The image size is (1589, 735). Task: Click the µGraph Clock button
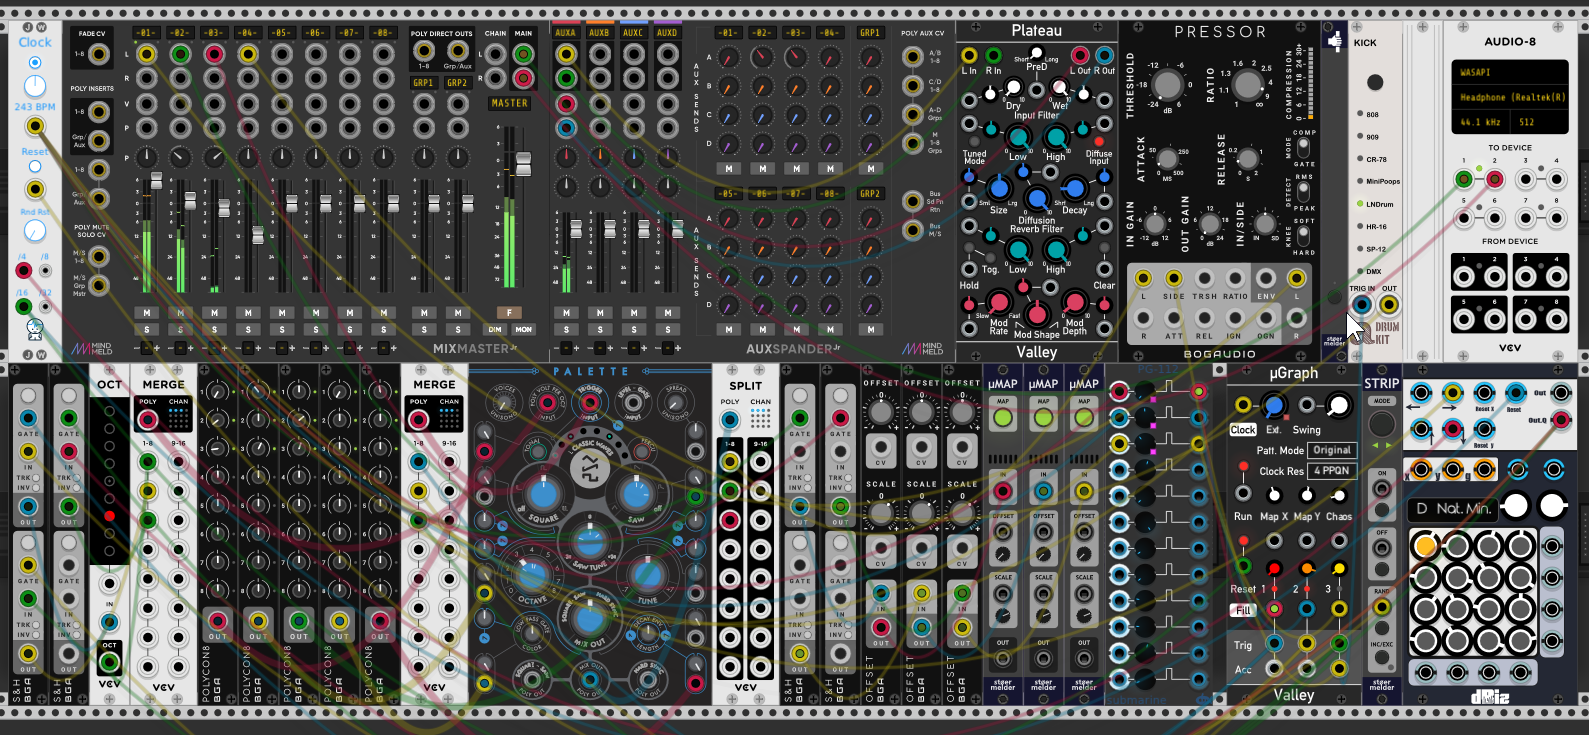click(1243, 430)
